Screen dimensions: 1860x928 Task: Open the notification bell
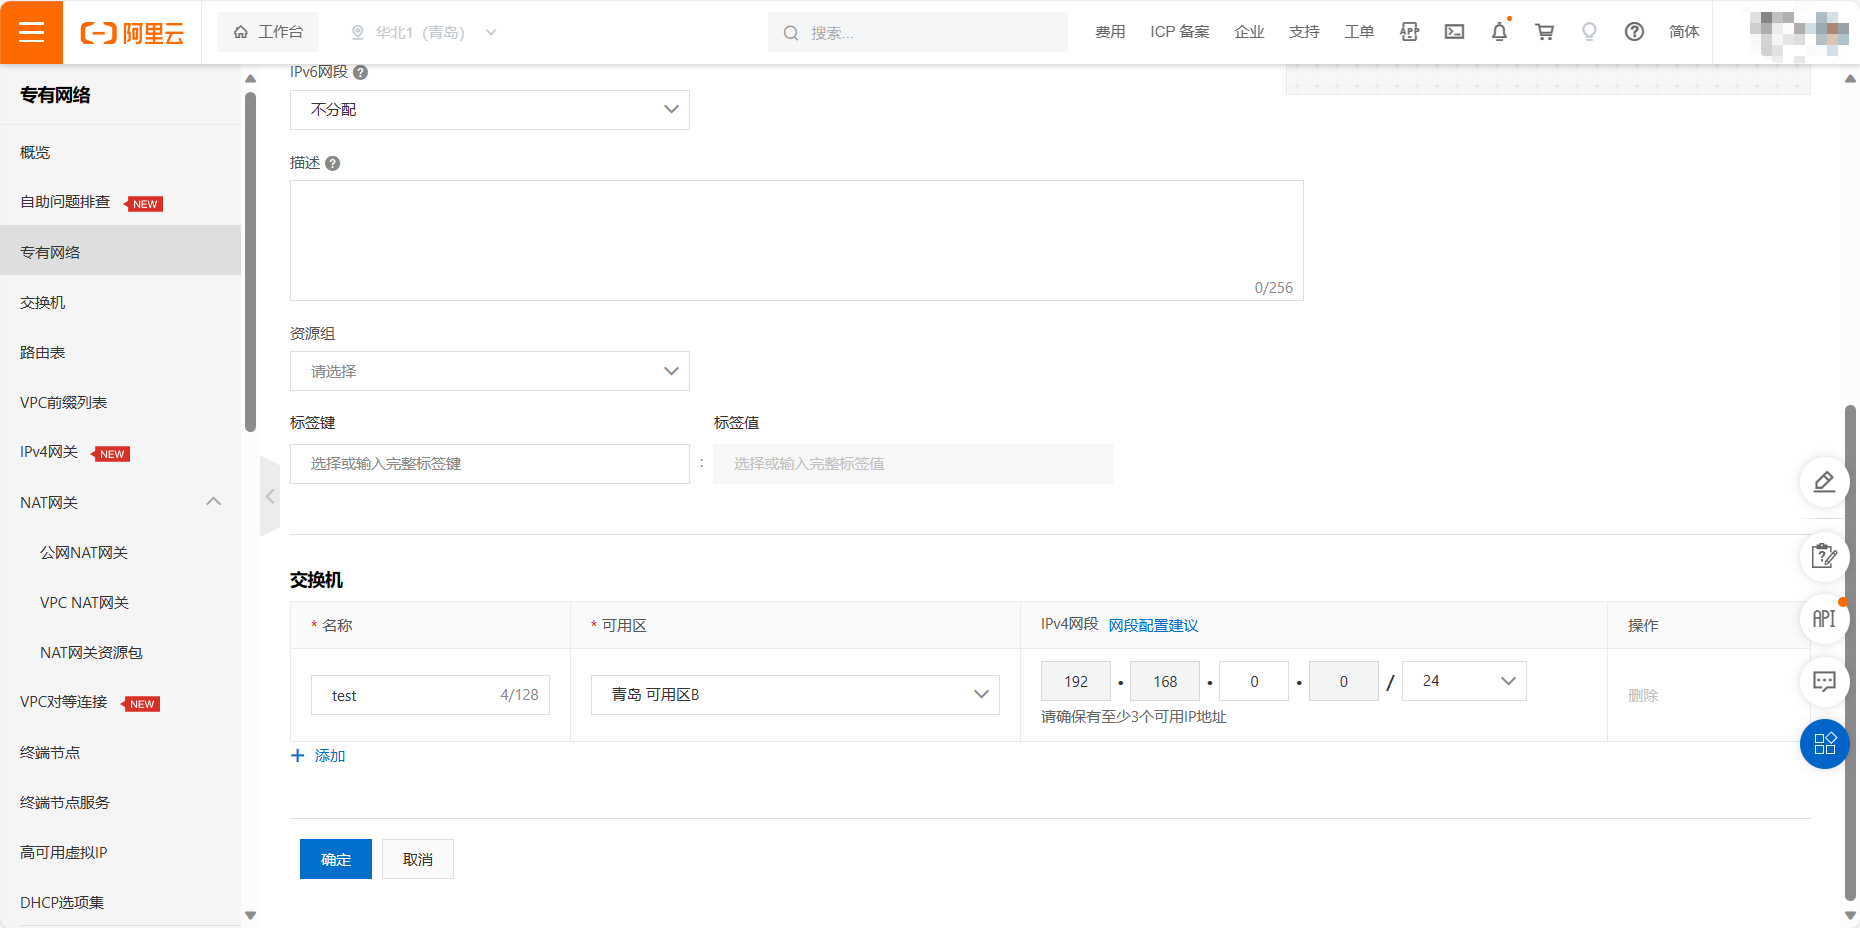(x=1499, y=32)
